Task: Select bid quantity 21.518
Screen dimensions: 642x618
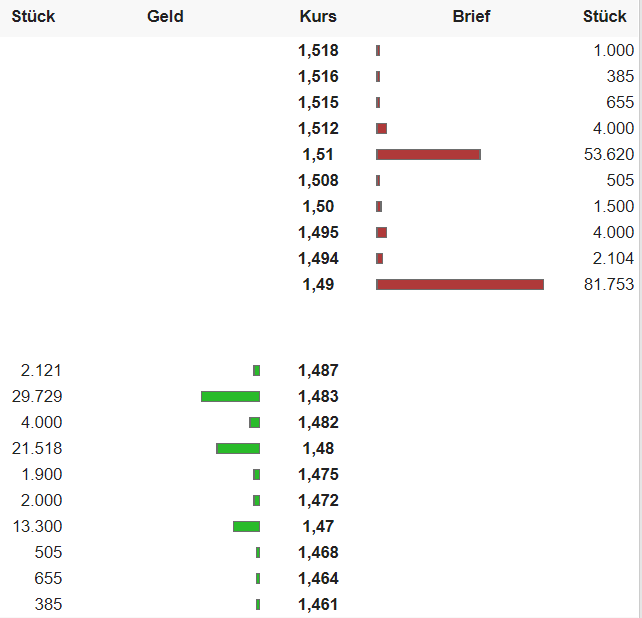Action: (x=36, y=448)
